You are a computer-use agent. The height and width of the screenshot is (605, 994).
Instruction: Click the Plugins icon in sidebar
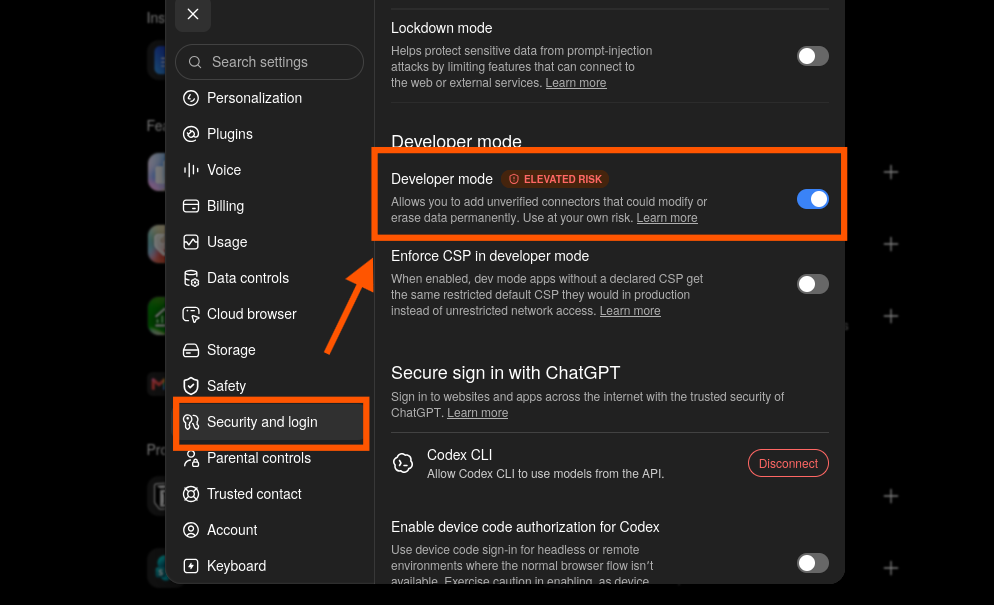point(191,134)
